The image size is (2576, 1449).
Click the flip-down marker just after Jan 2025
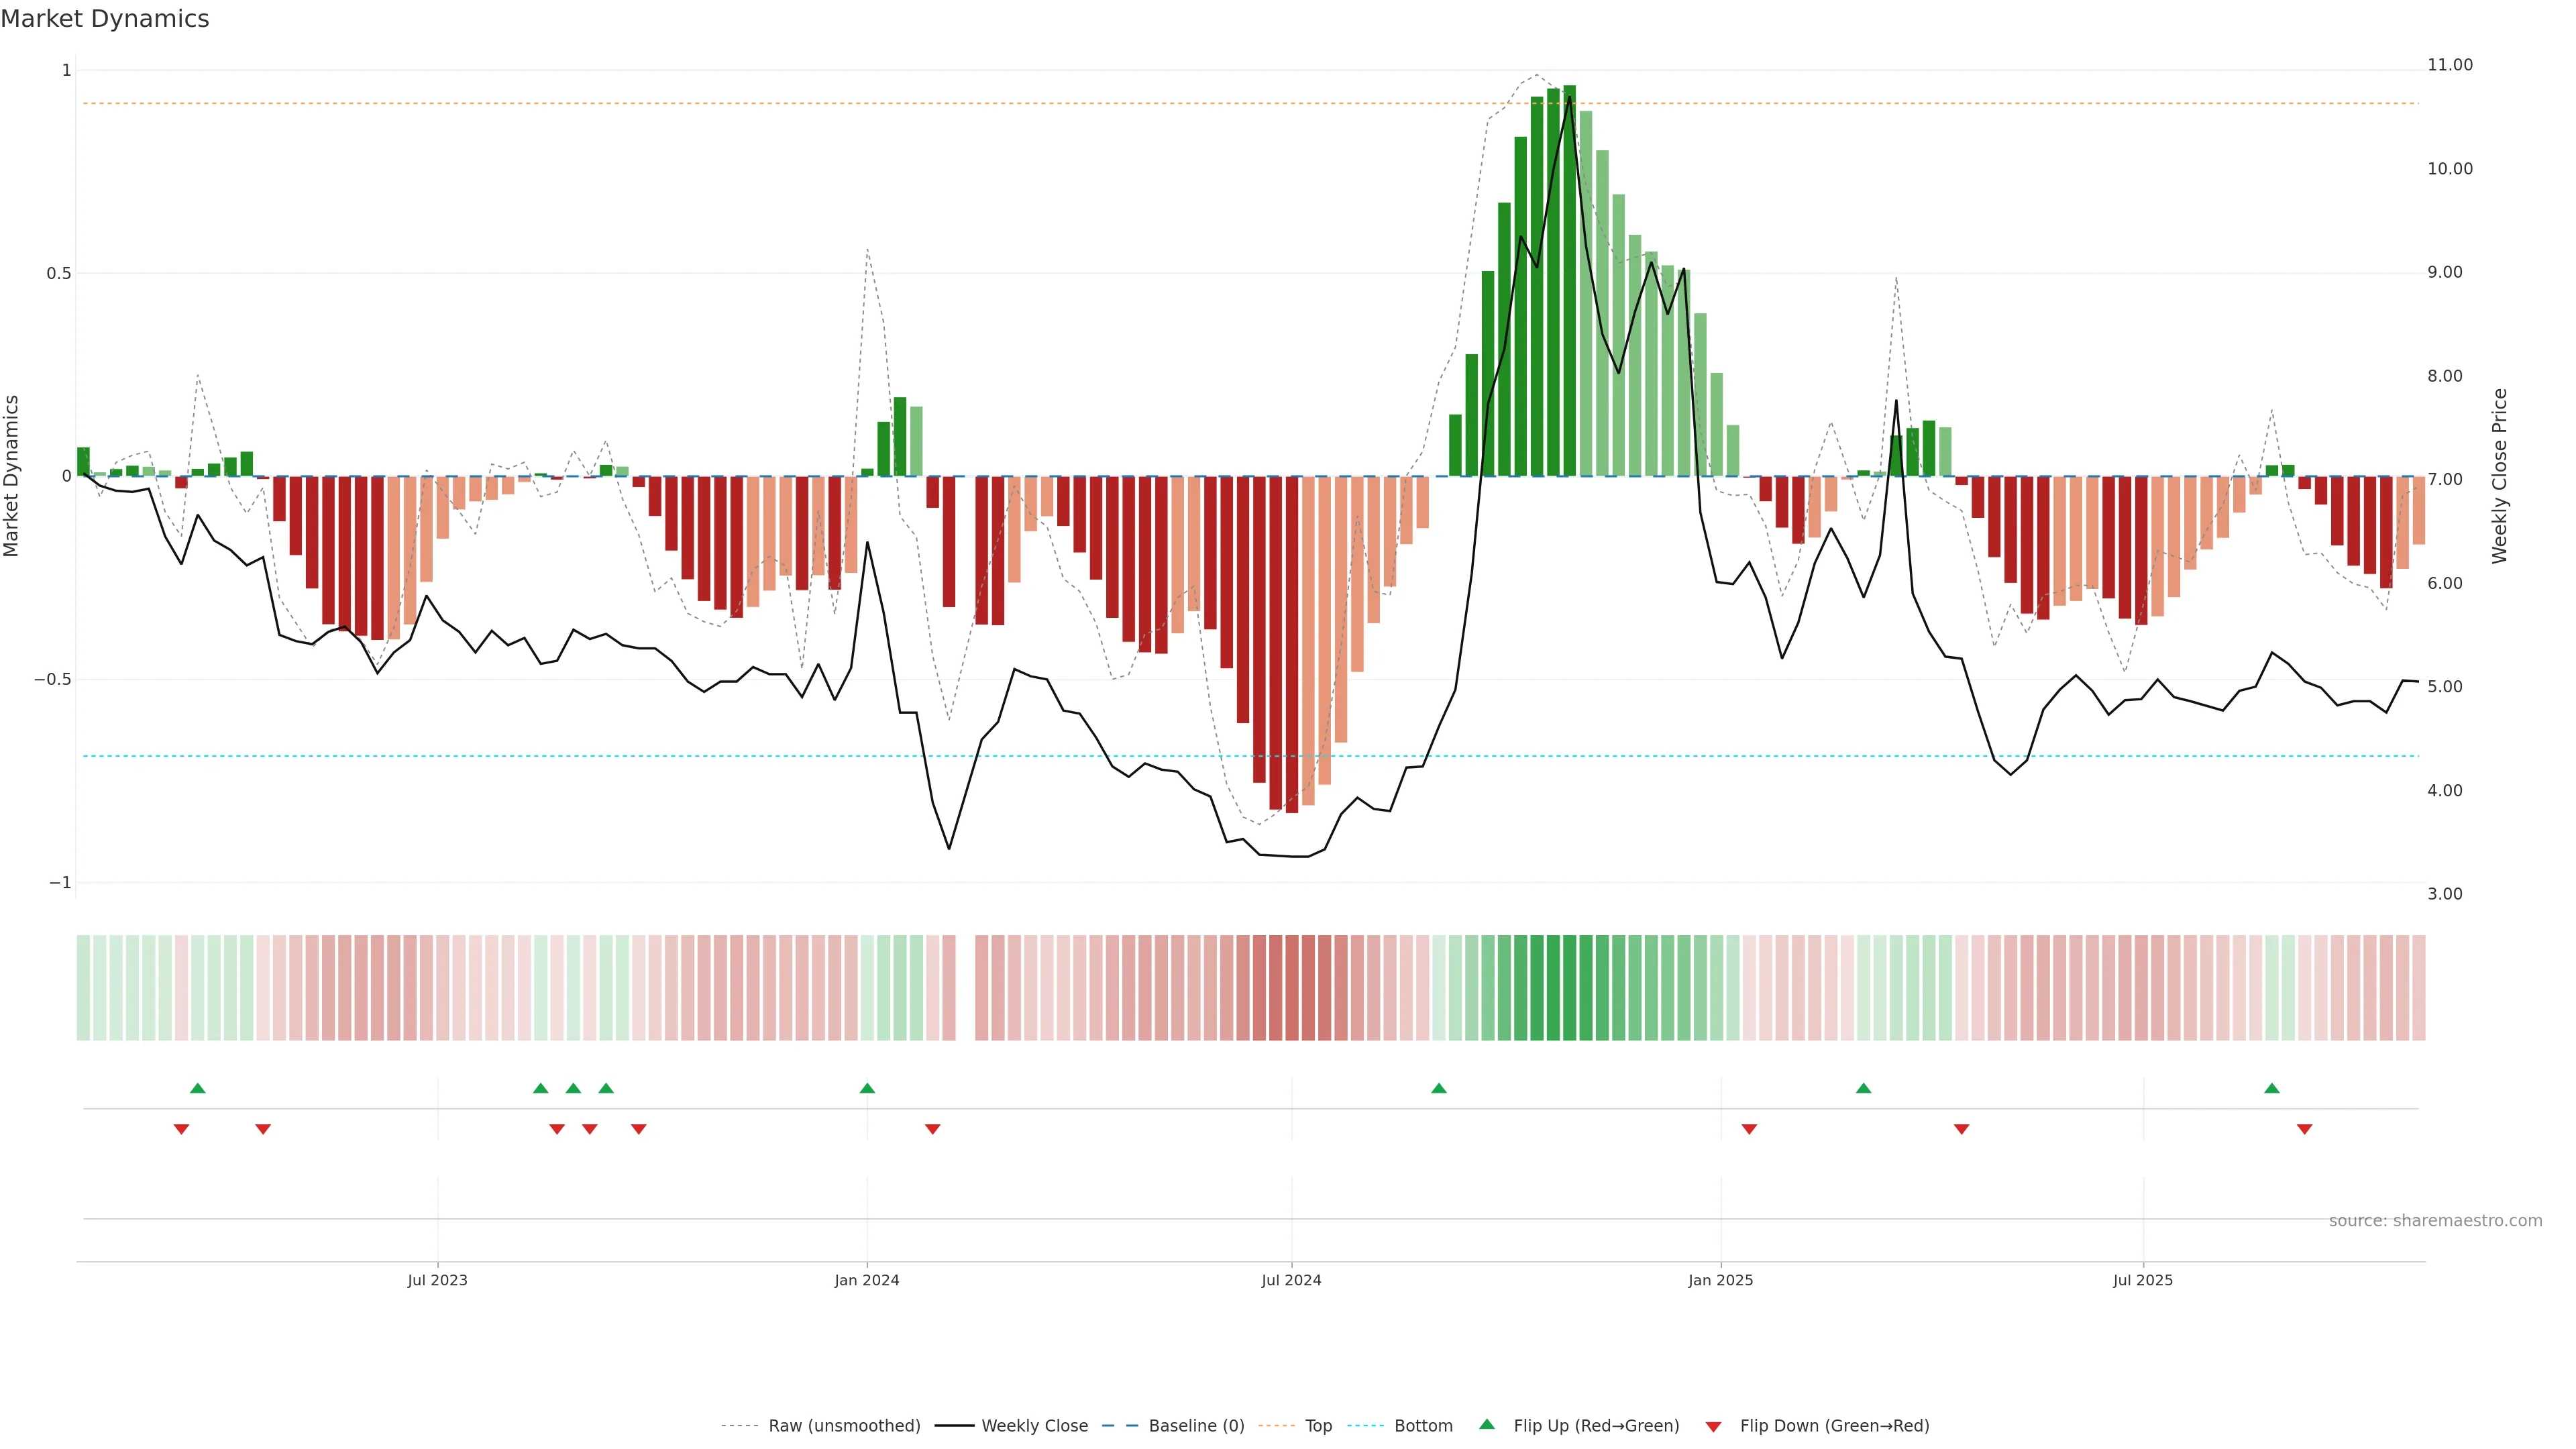click(1749, 1129)
